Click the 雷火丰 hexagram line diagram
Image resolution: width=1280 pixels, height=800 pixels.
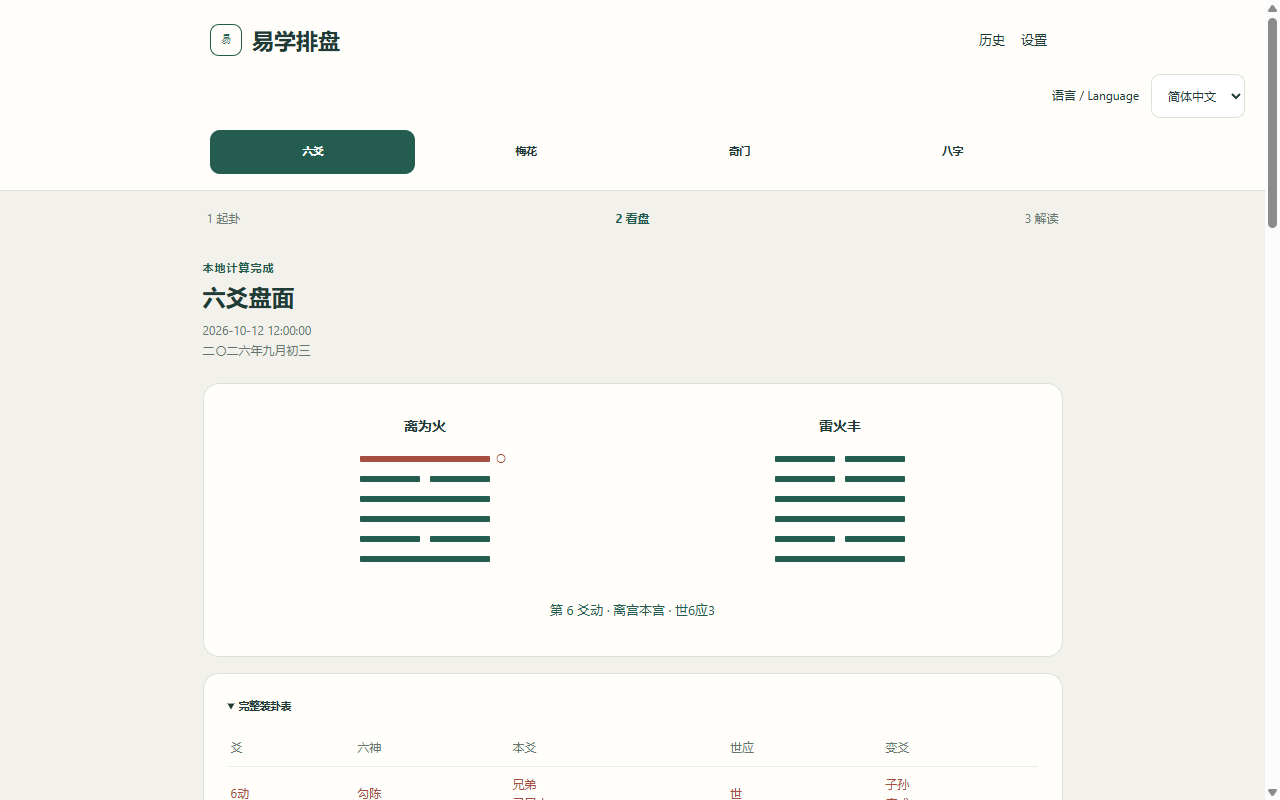click(840, 509)
